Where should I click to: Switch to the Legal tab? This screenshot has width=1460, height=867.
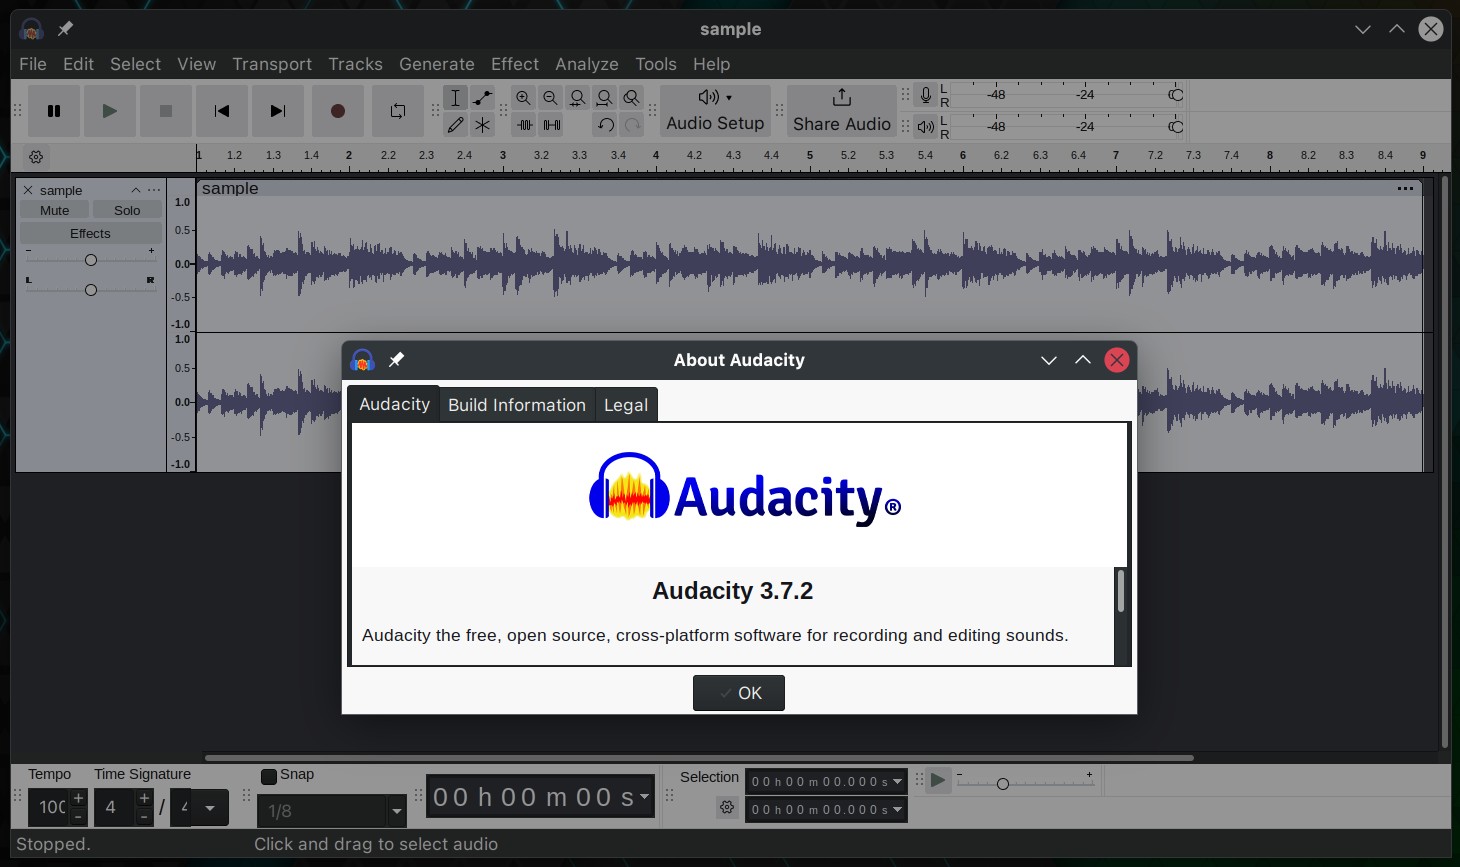click(626, 405)
